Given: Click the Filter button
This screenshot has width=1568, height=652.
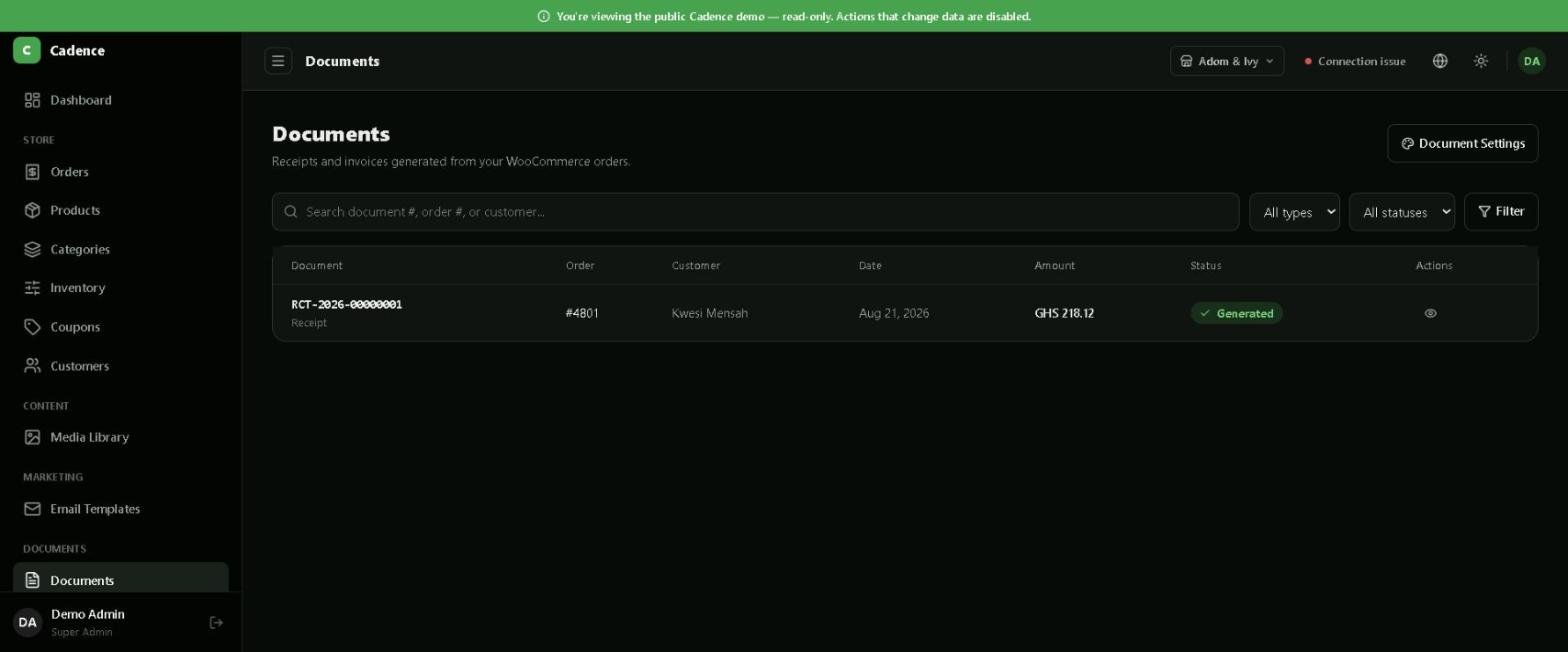Looking at the screenshot, I should pos(1501,212).
